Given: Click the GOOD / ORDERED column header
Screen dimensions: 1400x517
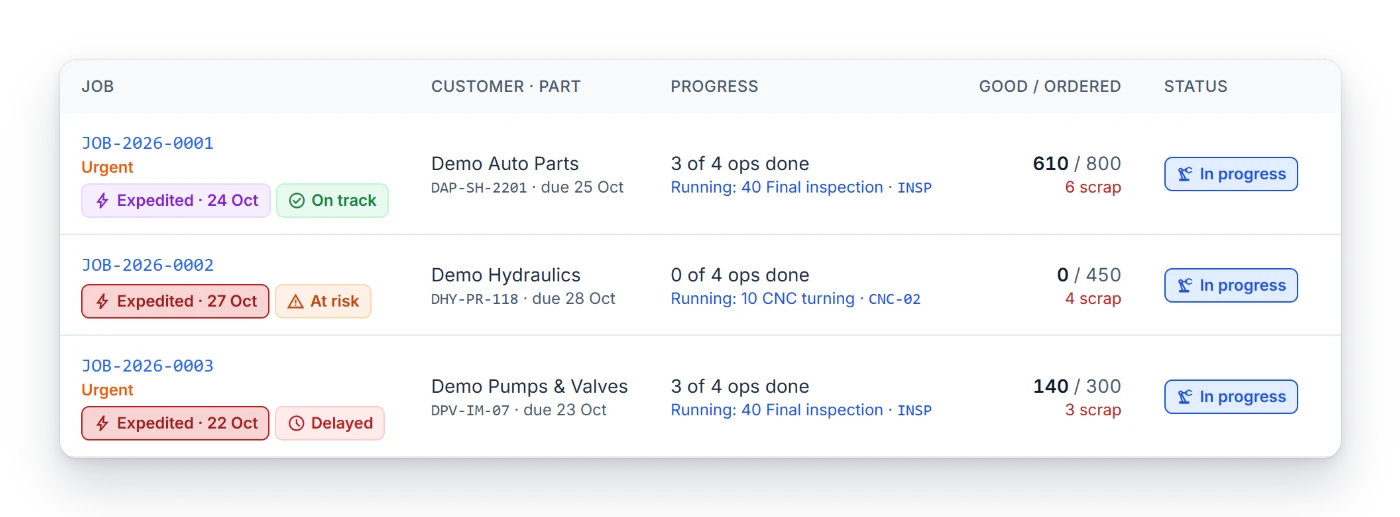Looking at the screenshot, I should pyautogui.click(x=1050, y=87).
